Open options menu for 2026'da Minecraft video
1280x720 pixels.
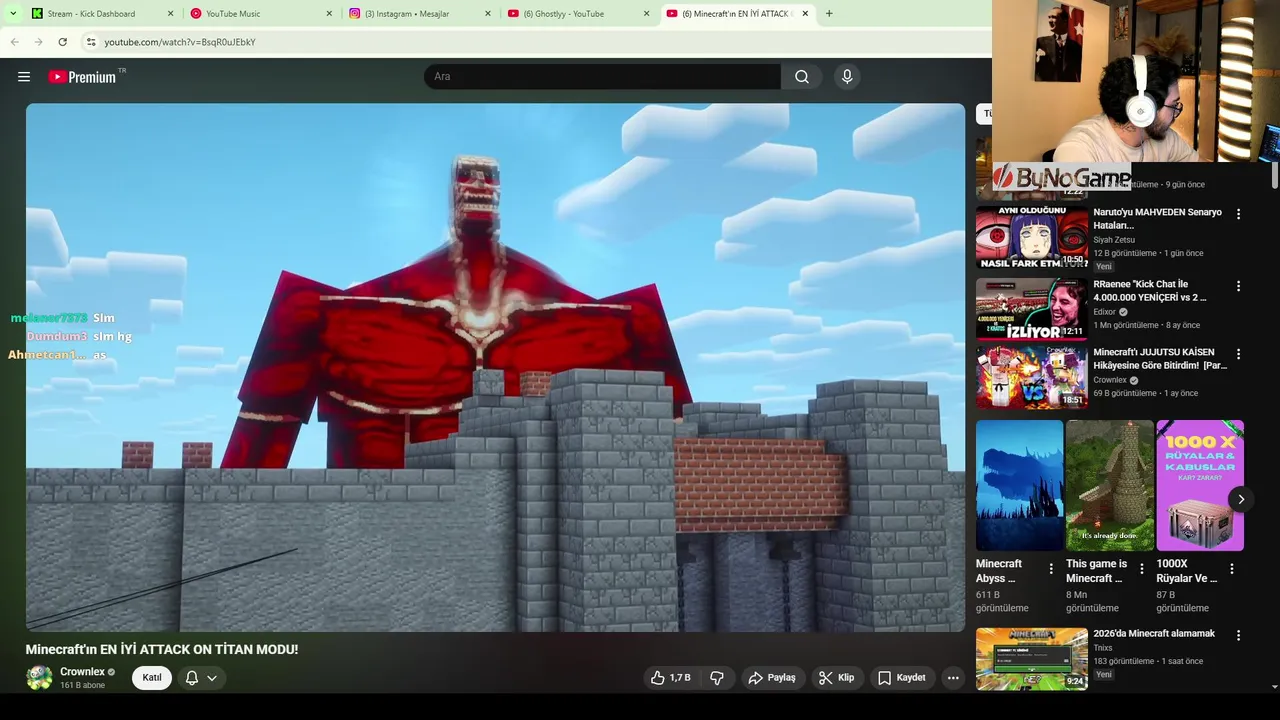pos(1238,635)
